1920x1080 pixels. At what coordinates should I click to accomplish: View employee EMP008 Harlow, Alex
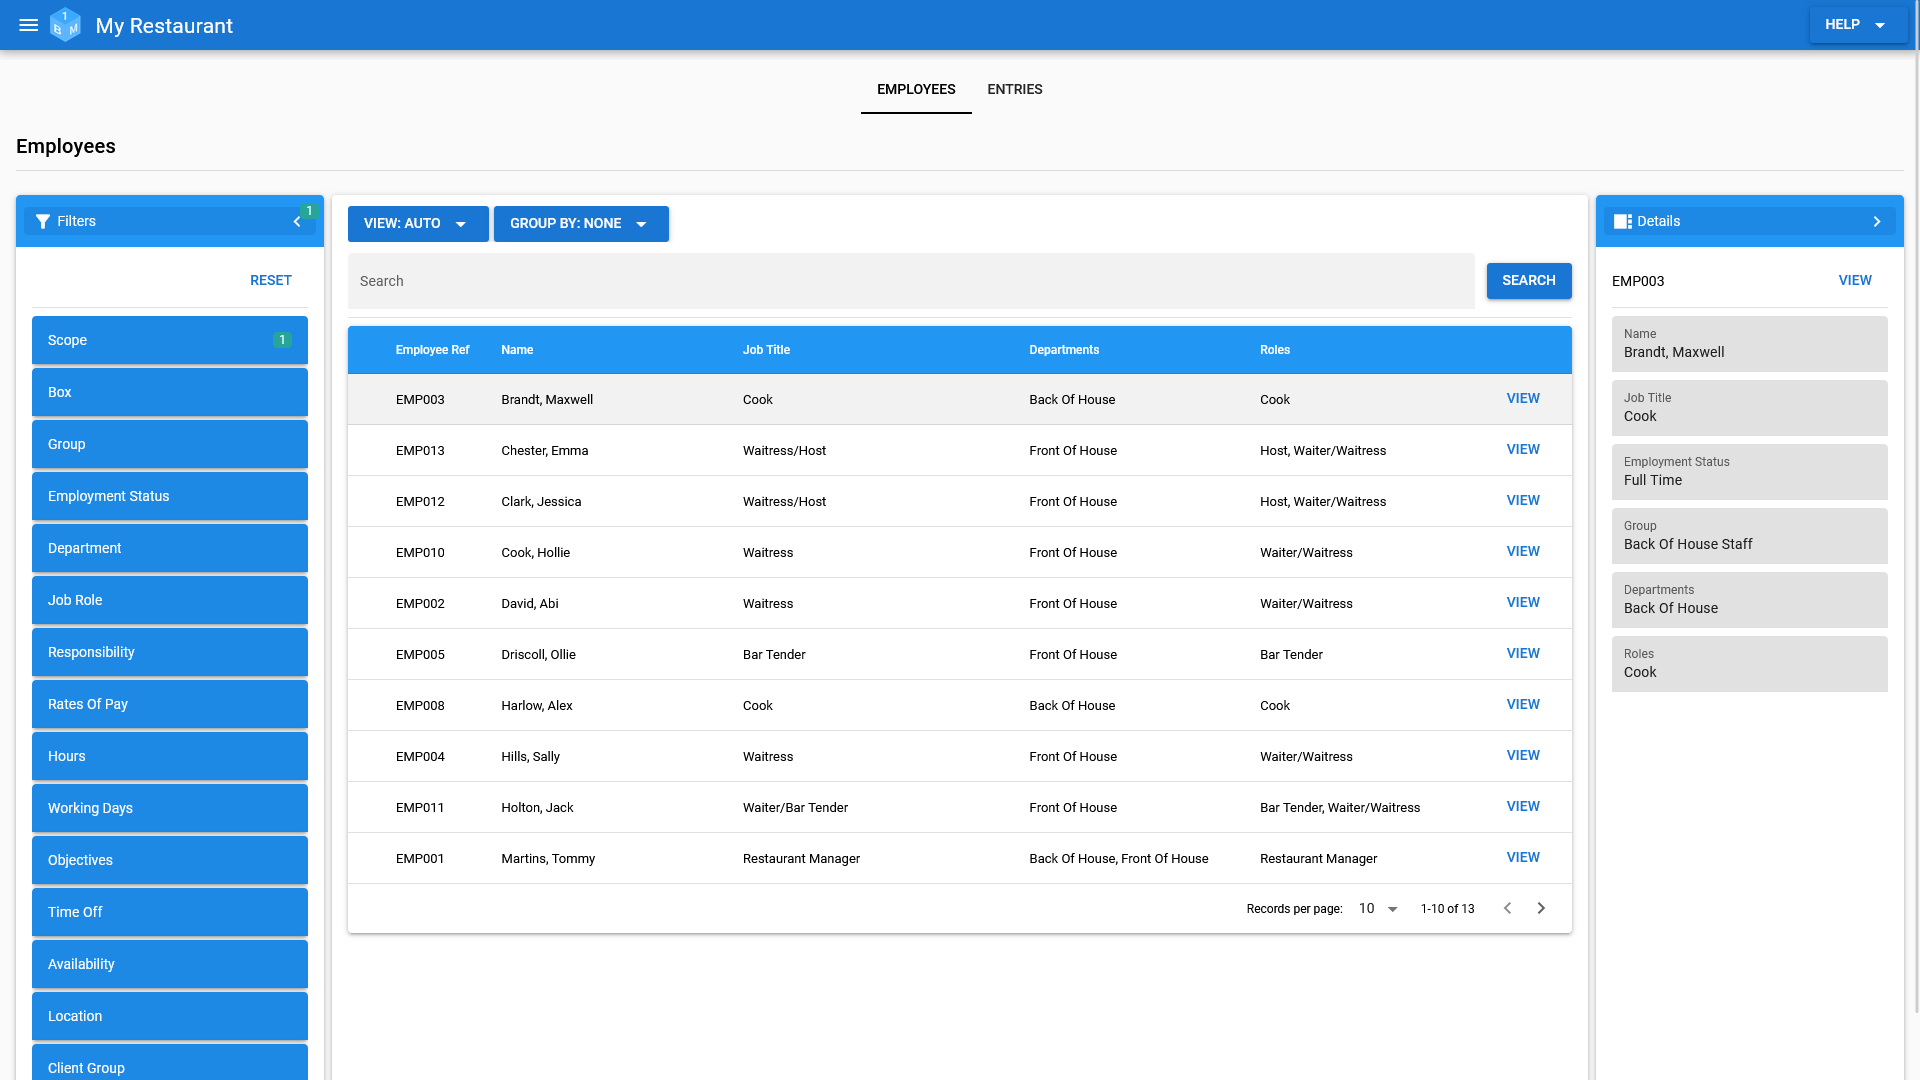[1523, 704]
